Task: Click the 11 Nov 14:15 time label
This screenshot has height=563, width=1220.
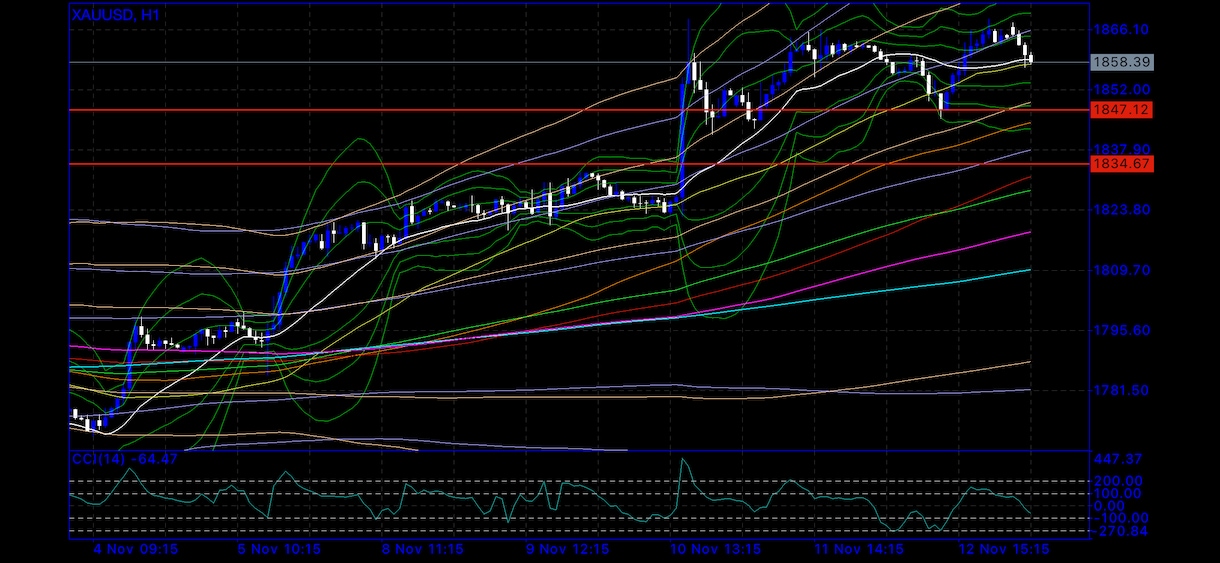Action: (x=858, y=550)
